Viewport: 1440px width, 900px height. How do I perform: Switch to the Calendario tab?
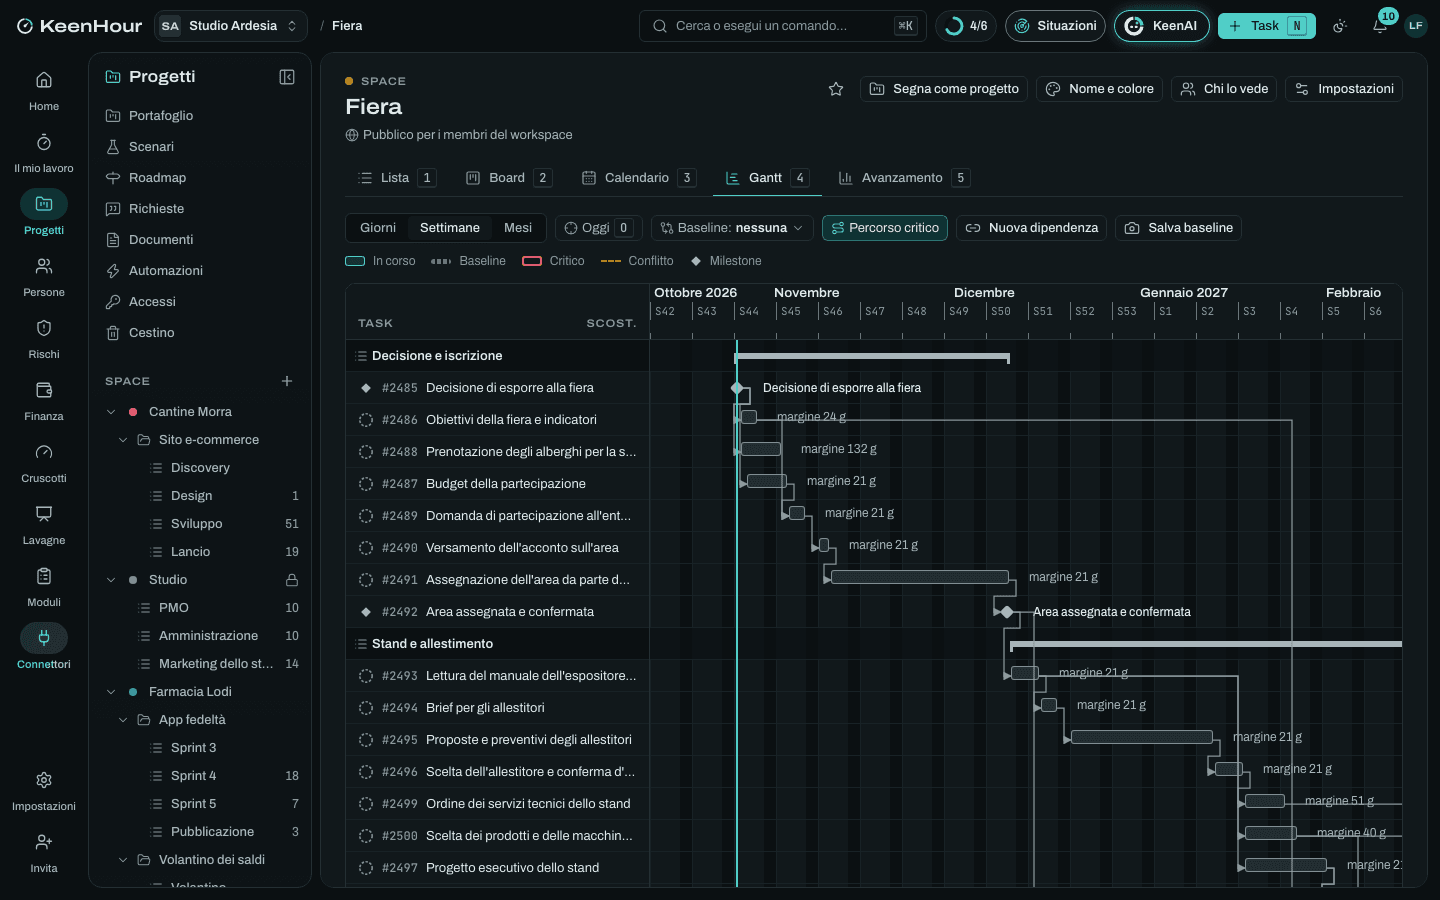638,178
